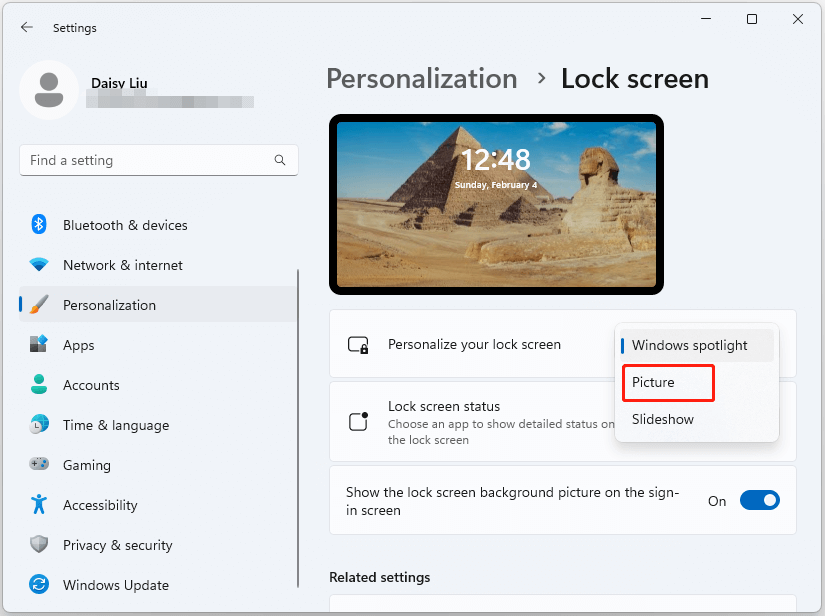Select Windows spotlight in the dropdown
Viewport: 825px width, 616px height.
coord(689,345)
